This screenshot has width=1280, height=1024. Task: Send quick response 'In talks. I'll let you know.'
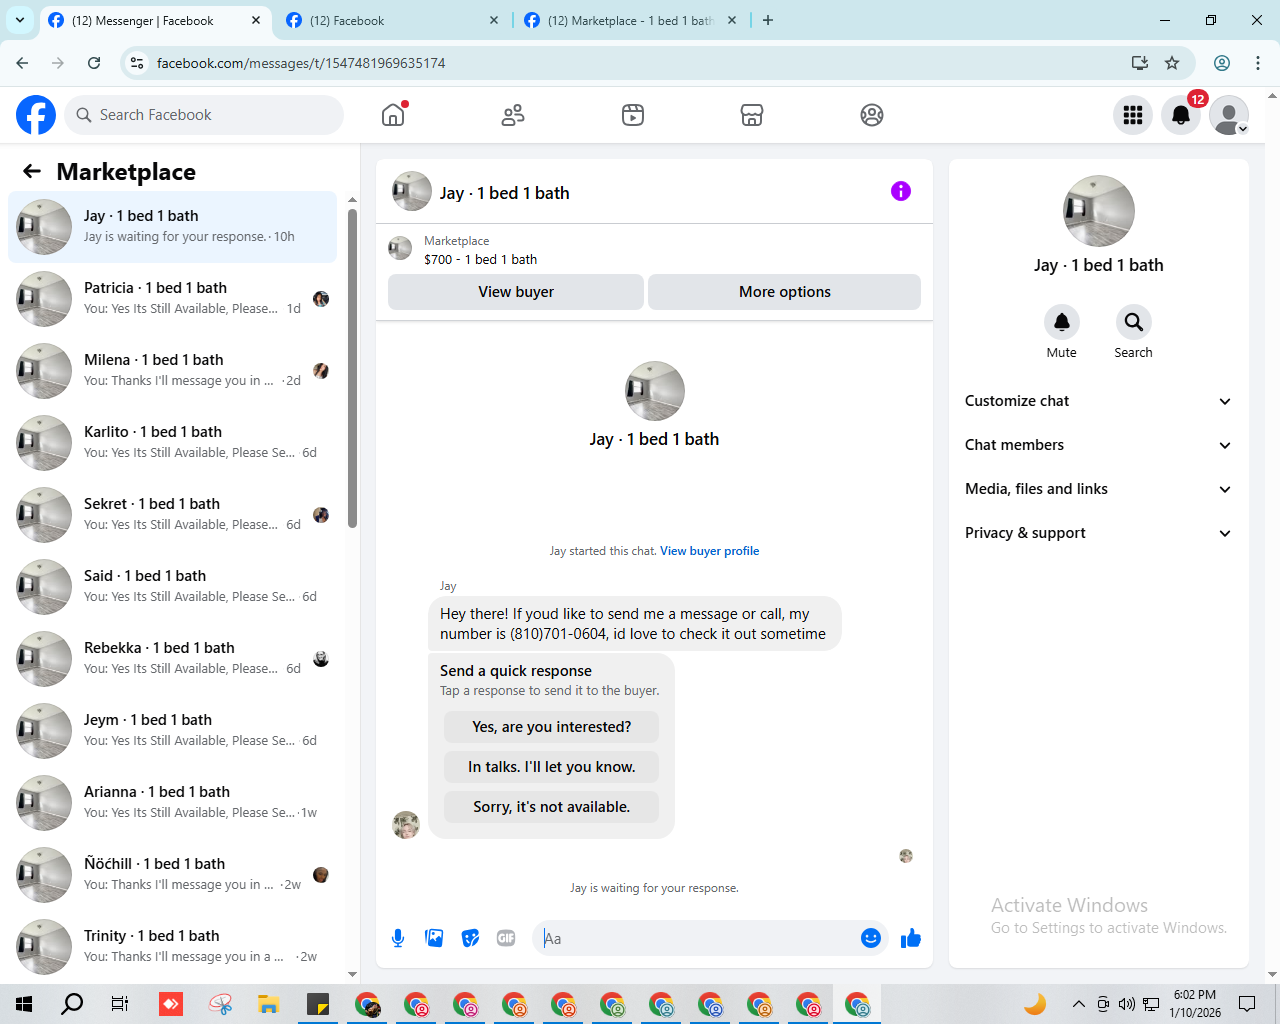pyautogui.click(x=552, y=767)
